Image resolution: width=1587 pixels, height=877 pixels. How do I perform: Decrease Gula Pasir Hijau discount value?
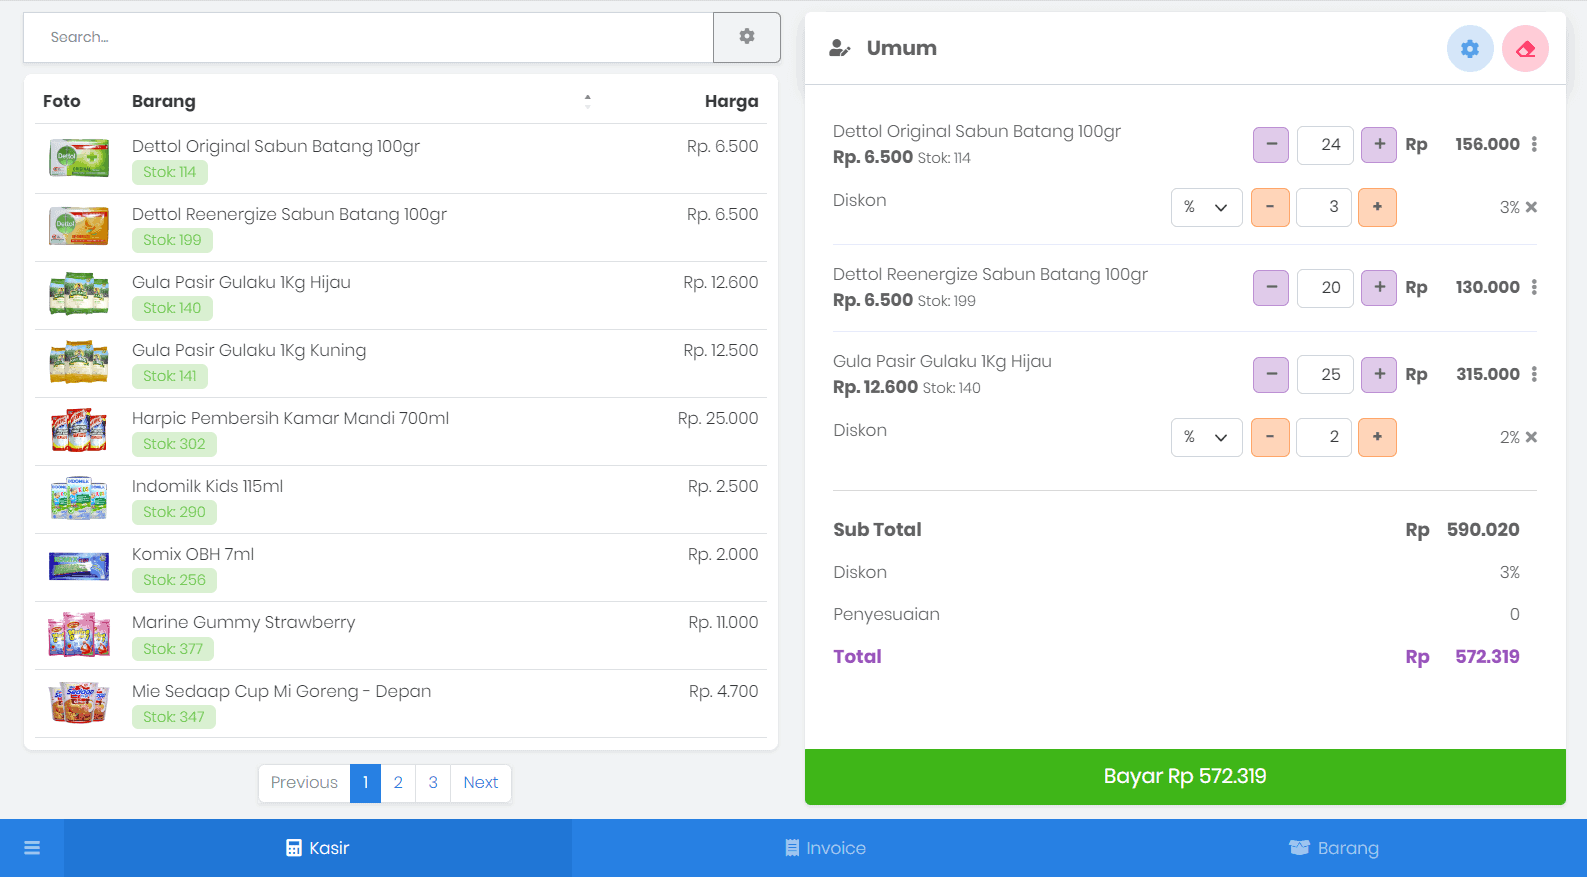point(1270,437)
